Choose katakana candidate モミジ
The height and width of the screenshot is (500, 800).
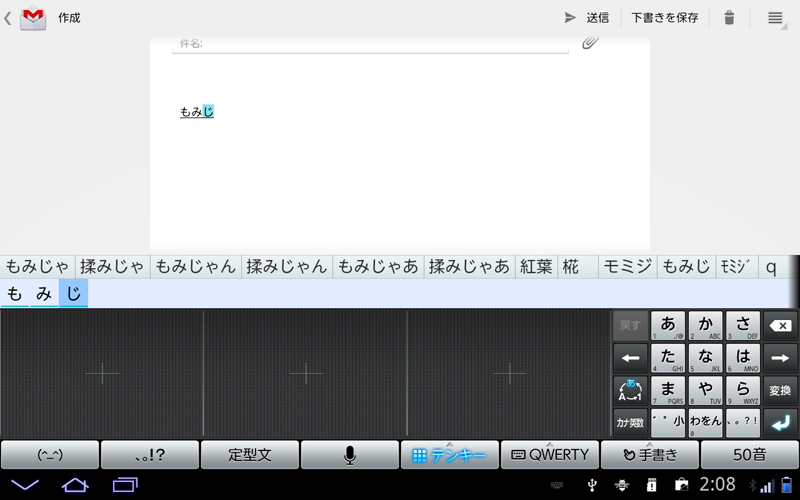629,266
